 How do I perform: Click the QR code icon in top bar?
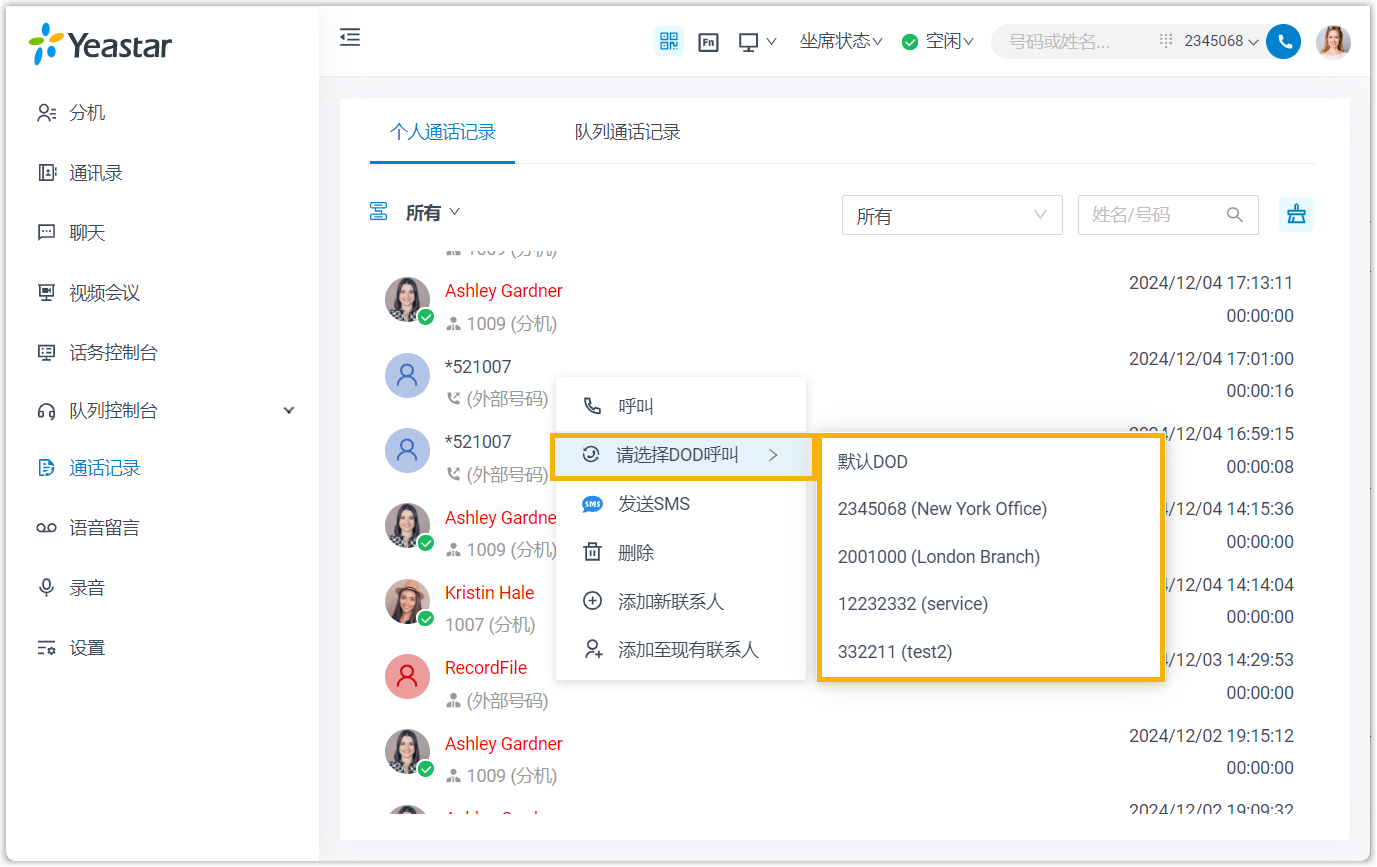(669, 41)
